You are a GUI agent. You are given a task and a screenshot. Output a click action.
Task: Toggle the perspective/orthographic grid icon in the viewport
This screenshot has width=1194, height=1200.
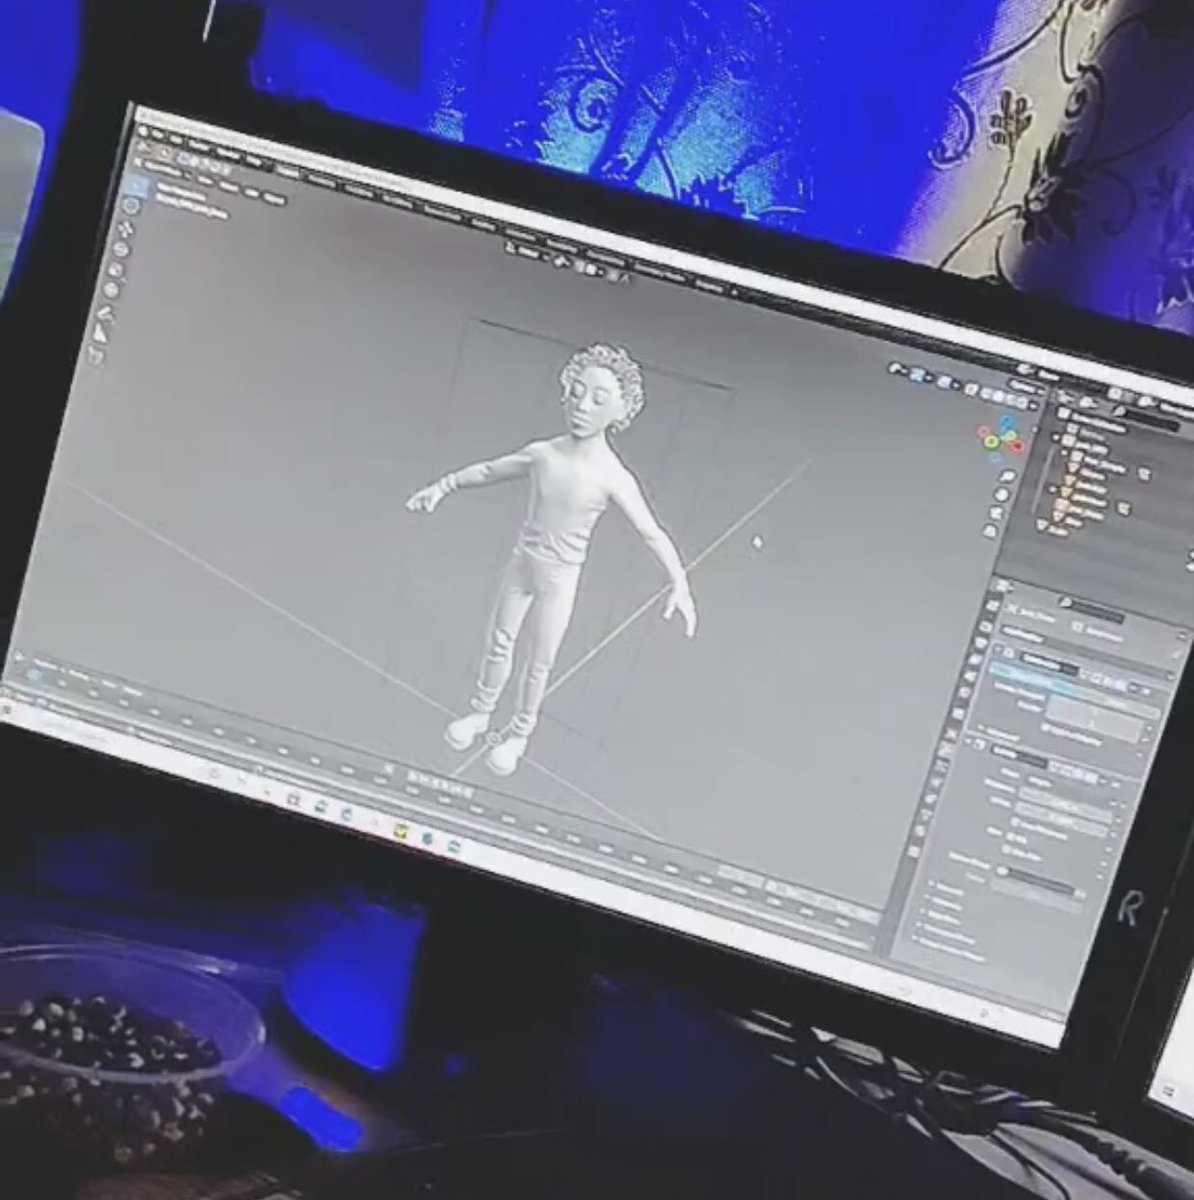click(990, 531)
